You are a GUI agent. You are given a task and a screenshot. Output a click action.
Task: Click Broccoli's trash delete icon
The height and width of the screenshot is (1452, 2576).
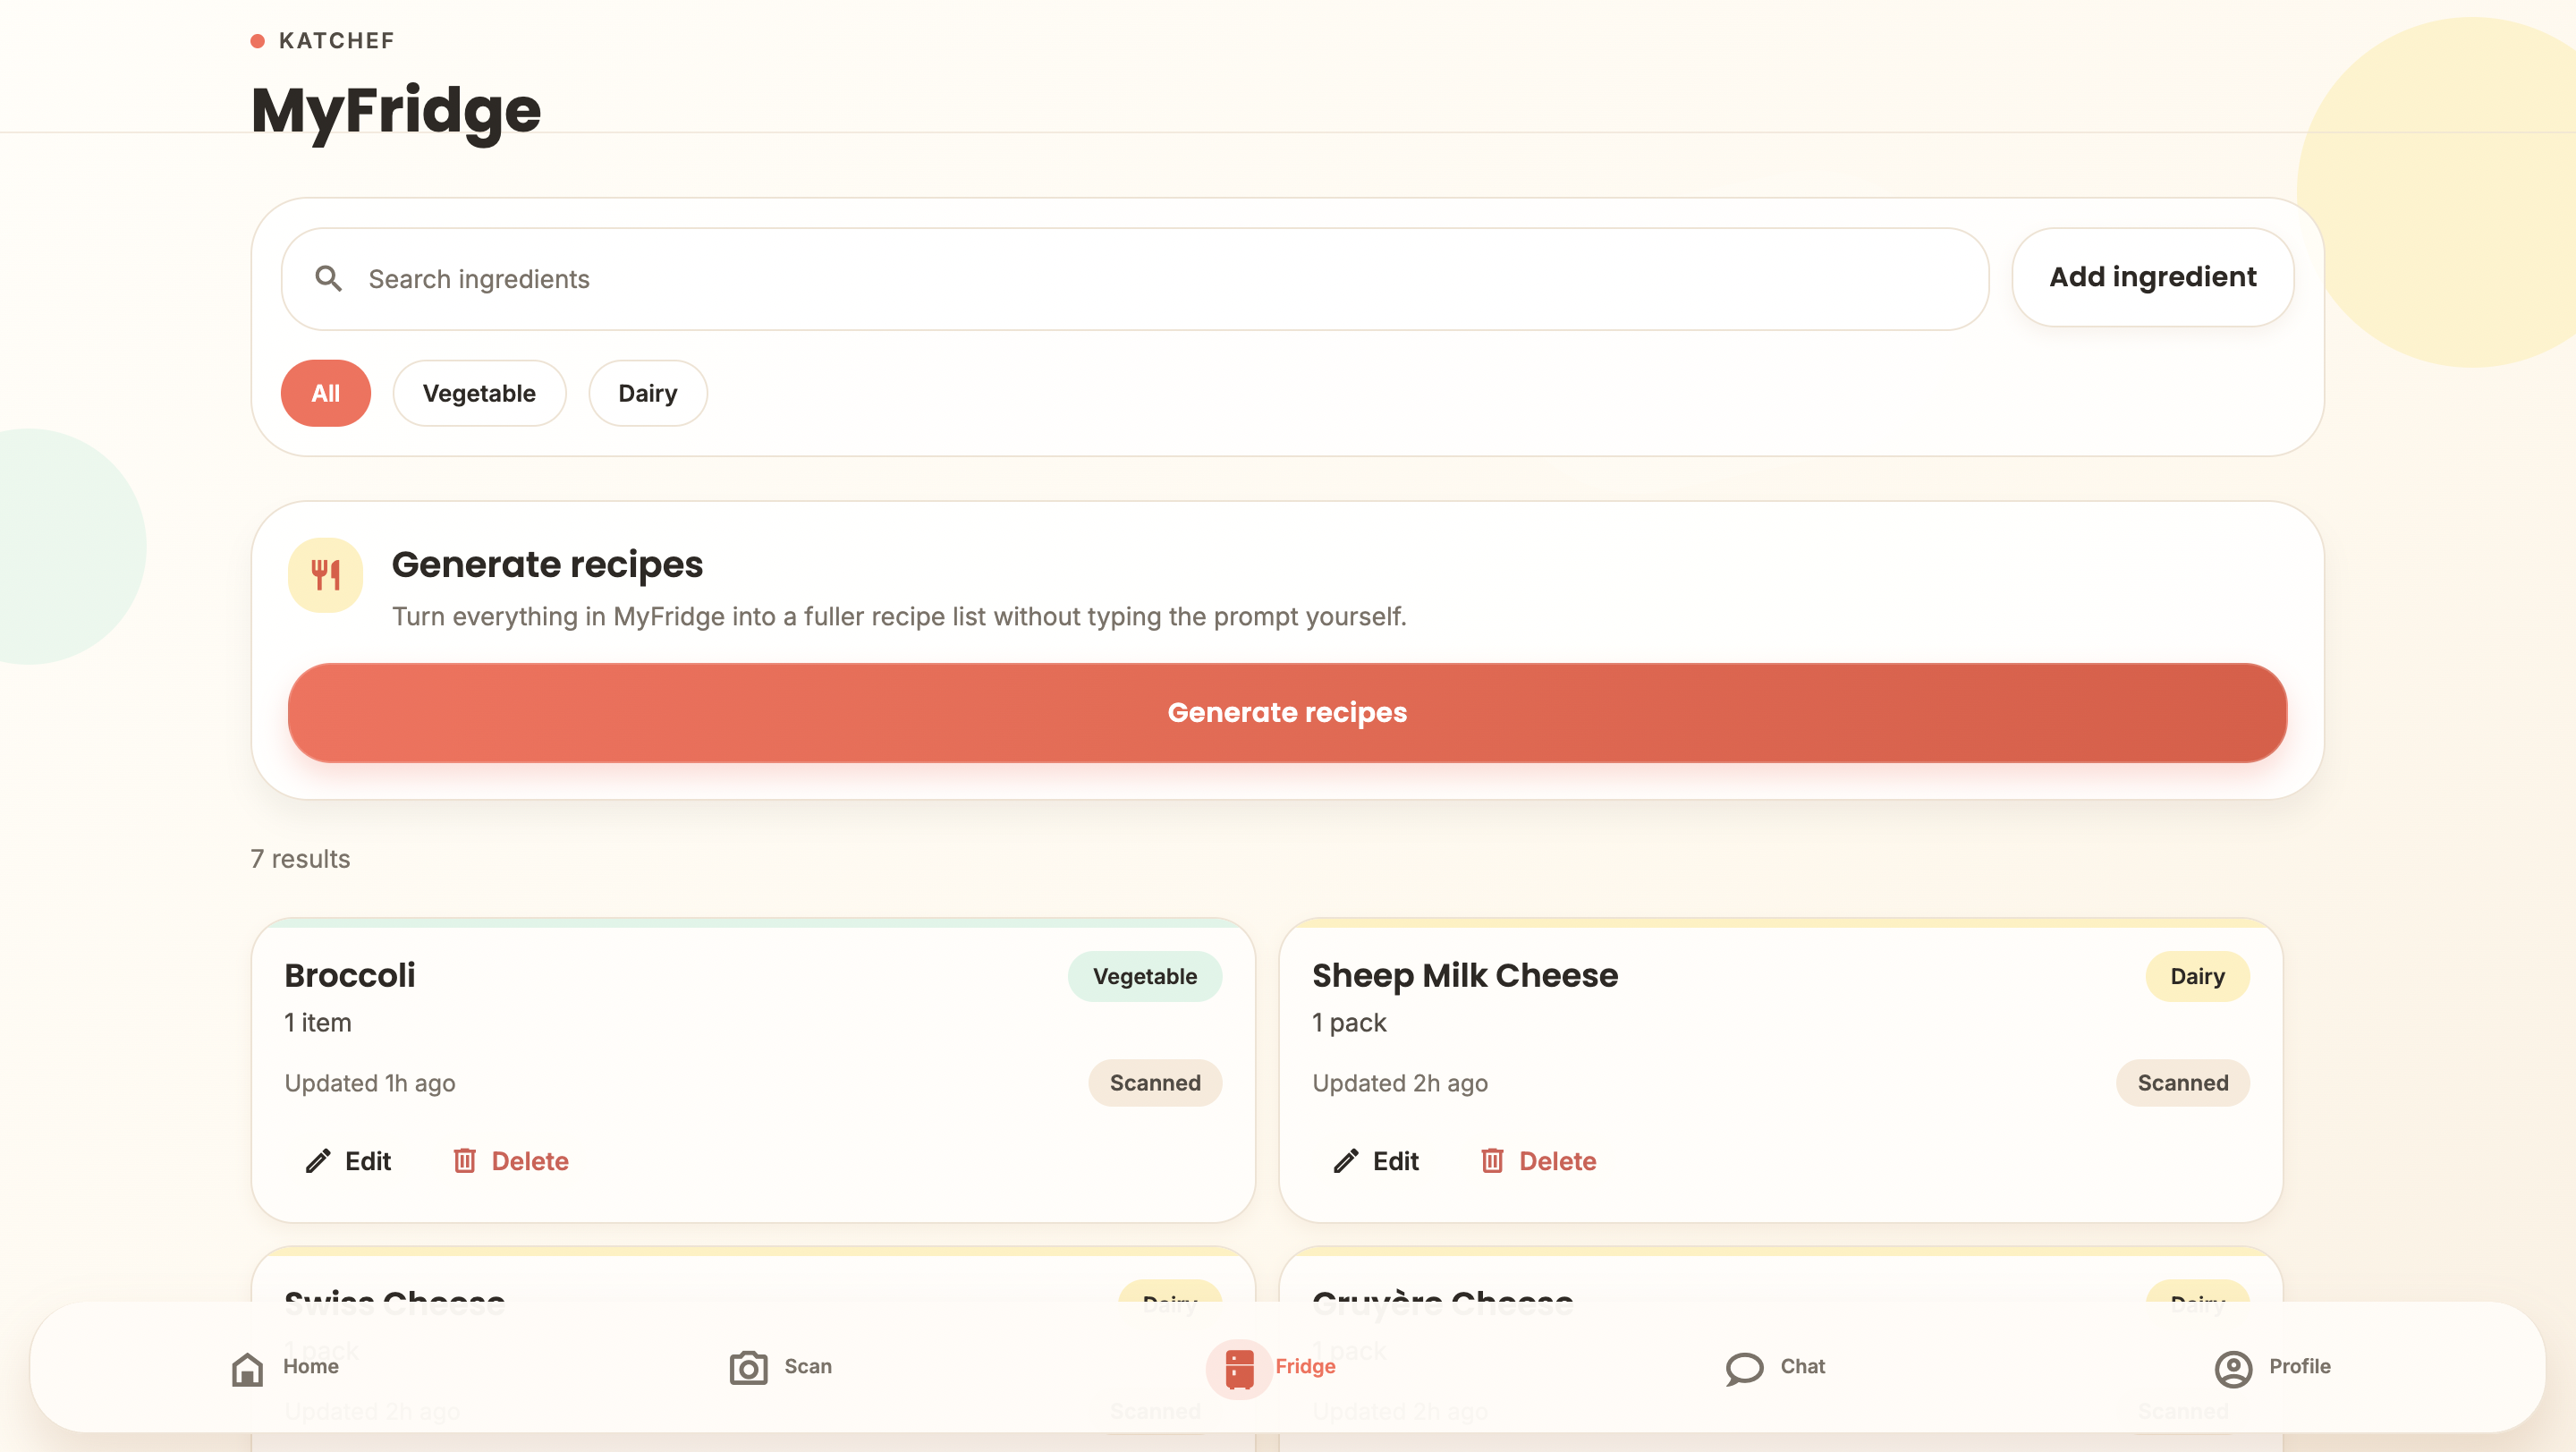tap(464, 1160)
